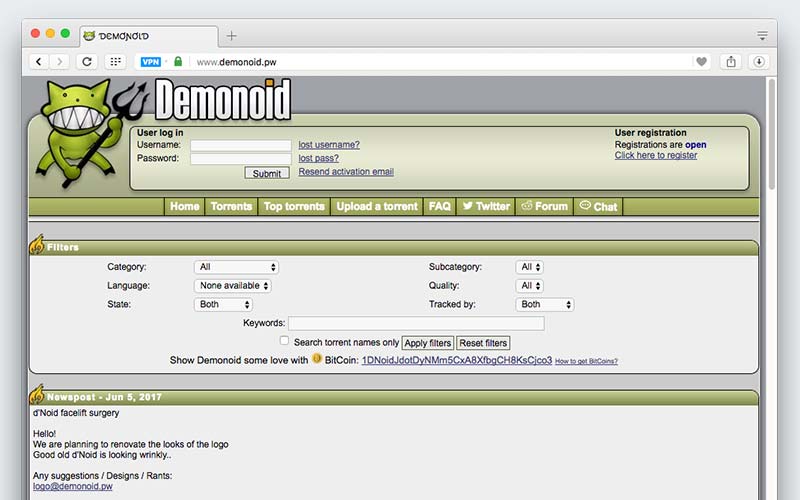Click here to register link

pyautogui.click(x=656, y=155)
